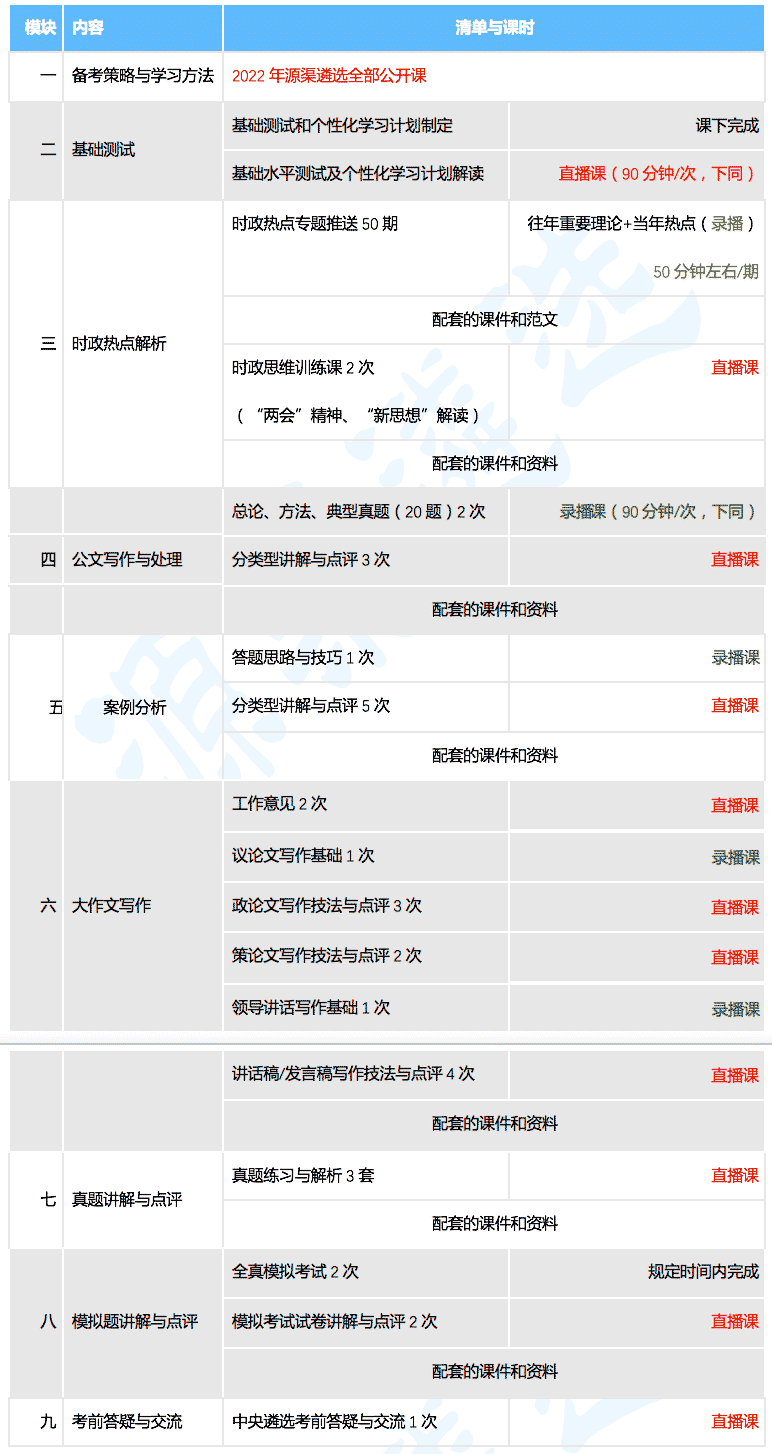
Task: Click 中央遴选考前答疑与交流1次
Action: 335,1422
